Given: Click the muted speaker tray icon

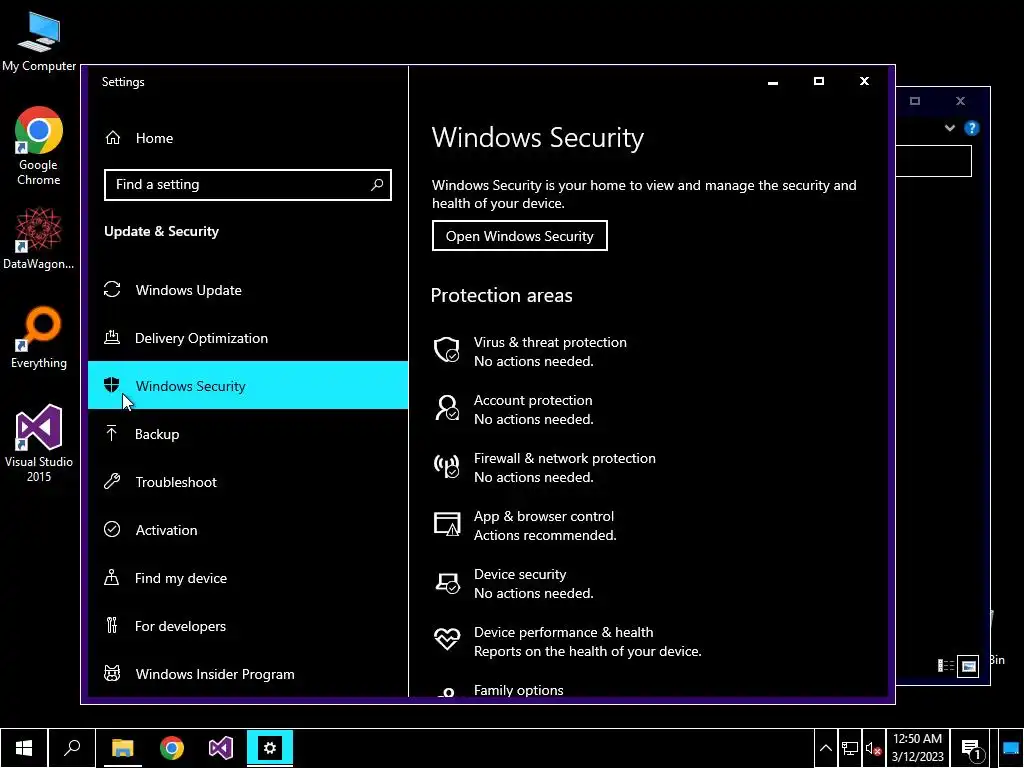Looking at the screenshot, I should tap(873, 749).
